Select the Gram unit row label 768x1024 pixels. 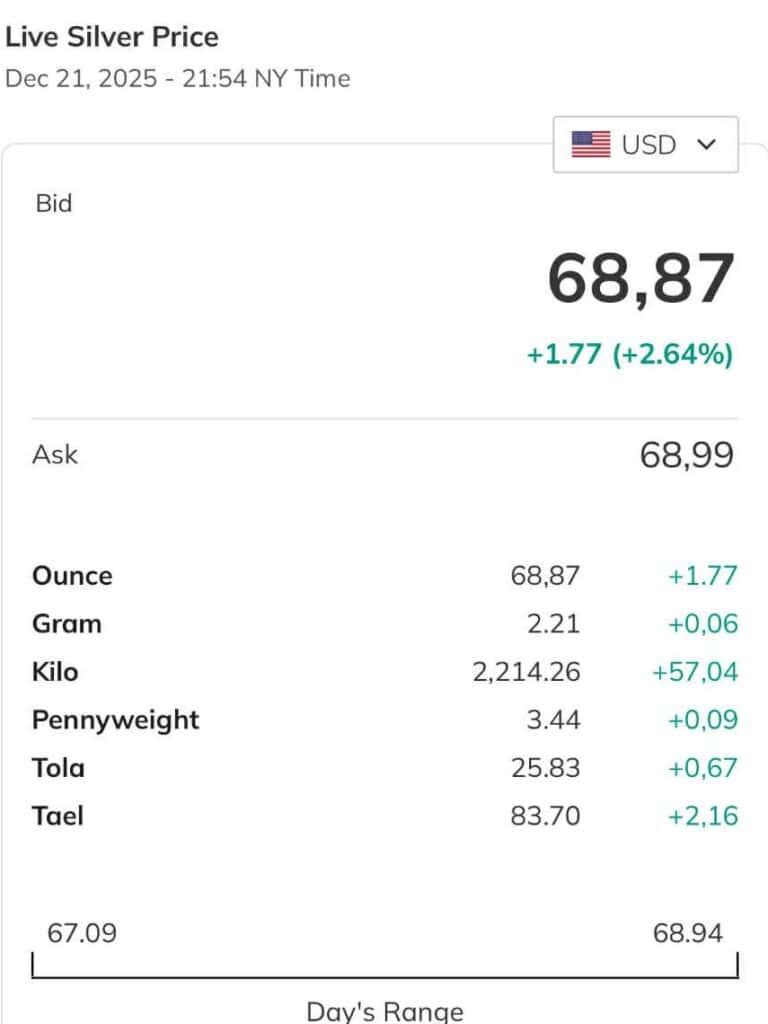(67, 624)
